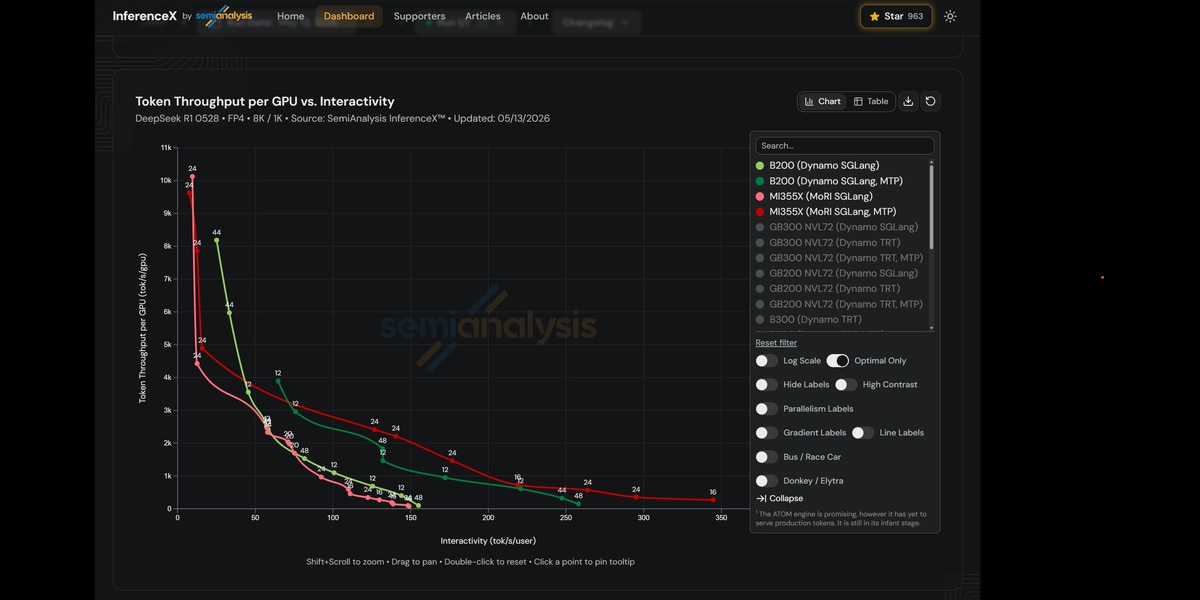This screenshot has width=1200, height=600.
Task: Enable GB300 NVL72 (Dynamo TRT, MTP) series
Action: click(839, 258)
